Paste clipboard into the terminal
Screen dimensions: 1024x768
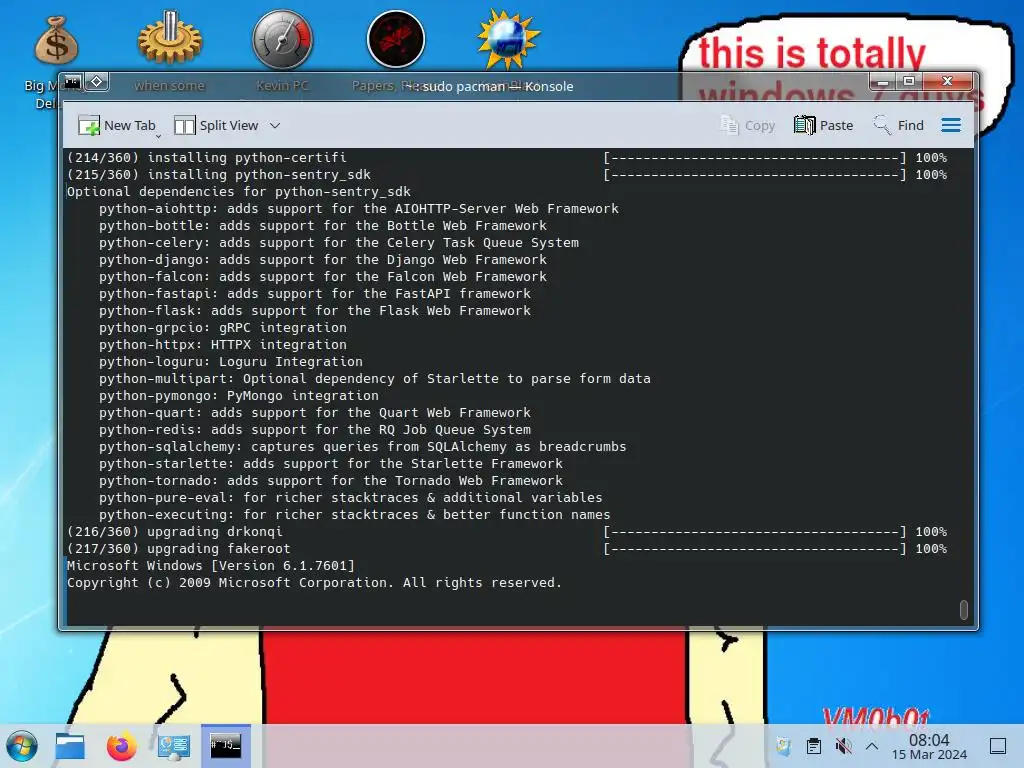coord(824,125)
